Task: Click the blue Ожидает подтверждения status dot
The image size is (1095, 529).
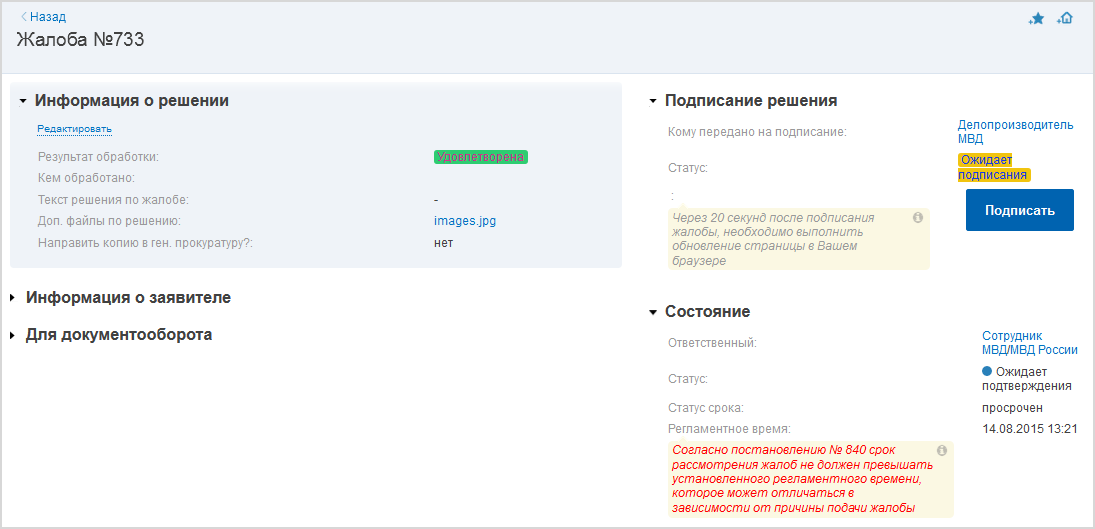Action: click(x=987, y=371)
